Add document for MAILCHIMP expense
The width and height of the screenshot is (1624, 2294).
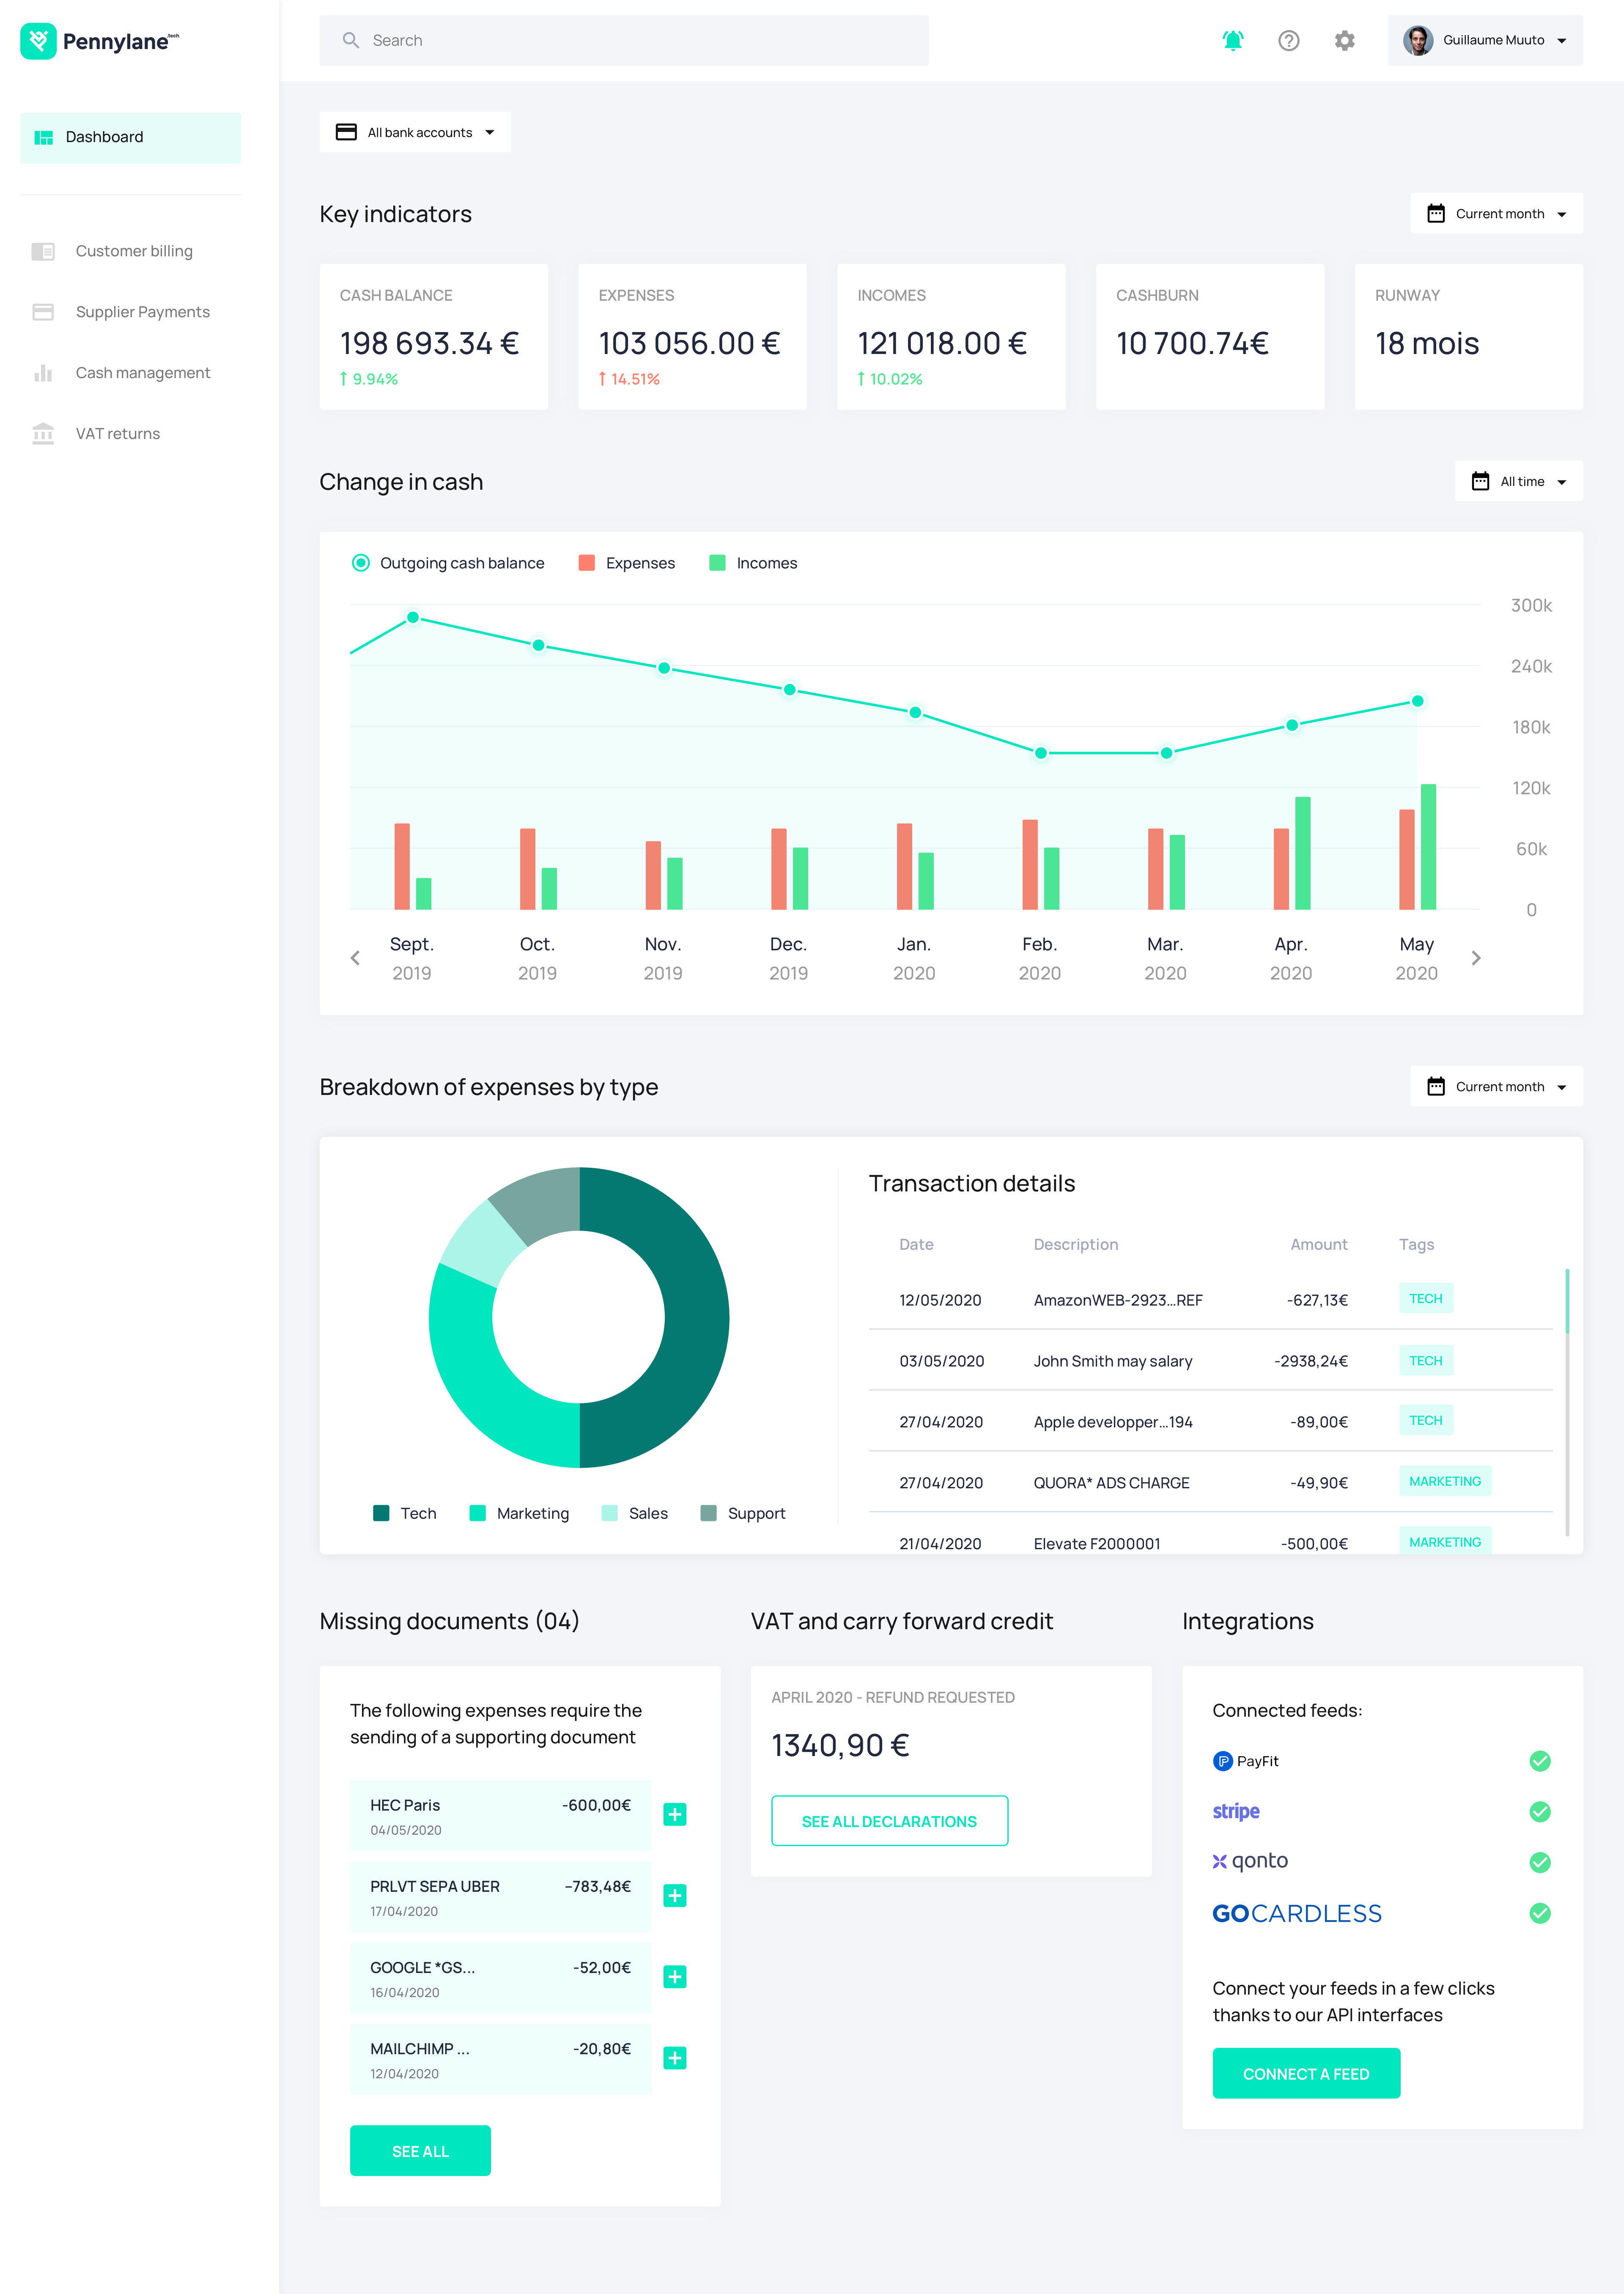click(675, 2057)
